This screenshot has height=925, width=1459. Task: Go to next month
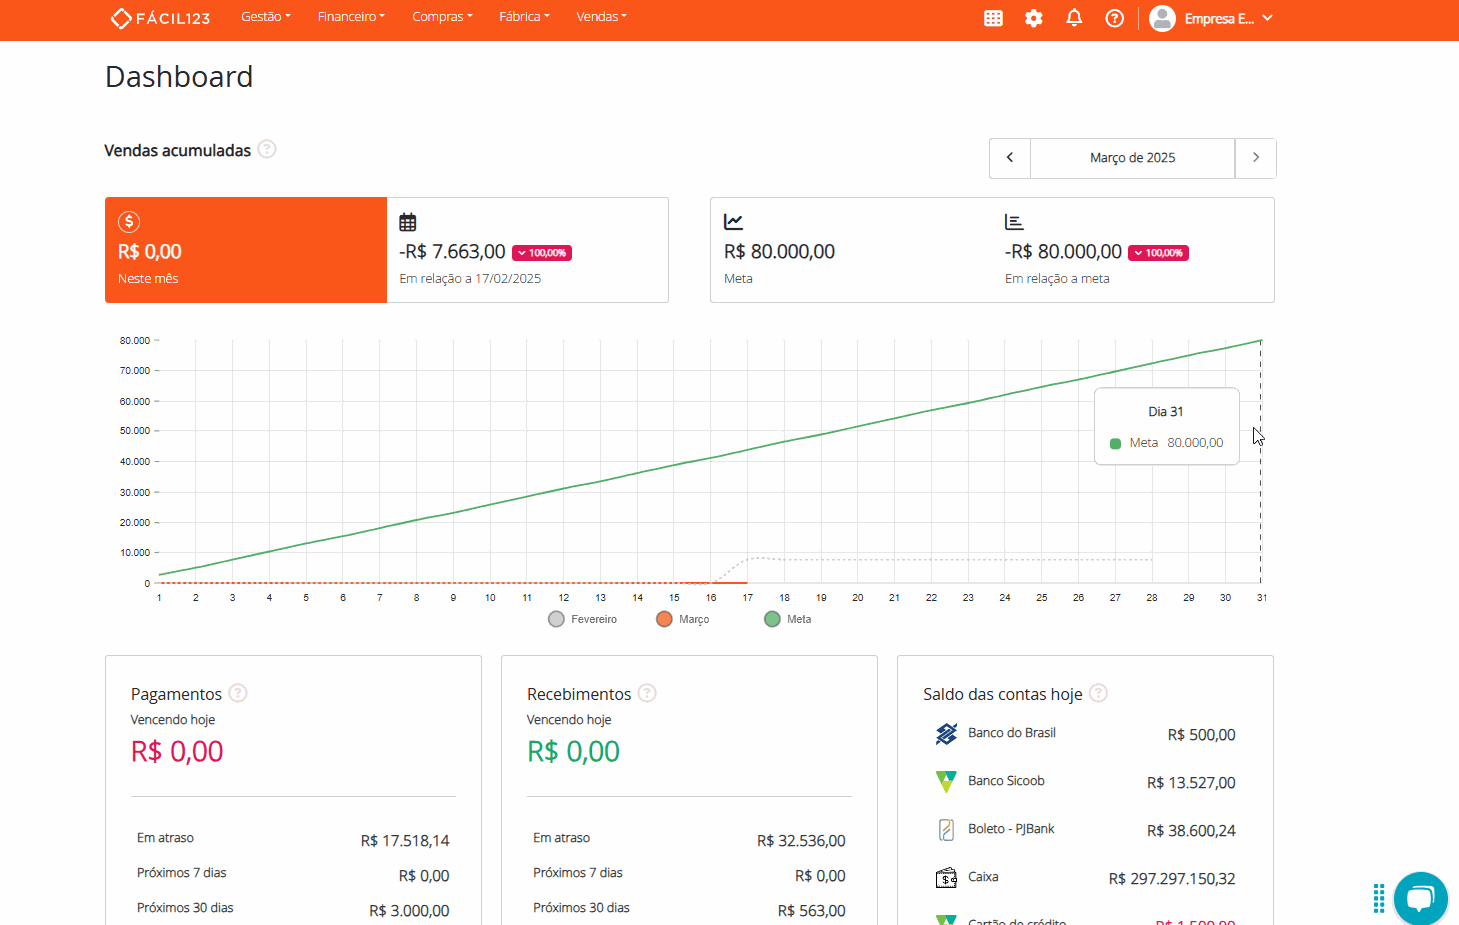[x=1256, y=158]
